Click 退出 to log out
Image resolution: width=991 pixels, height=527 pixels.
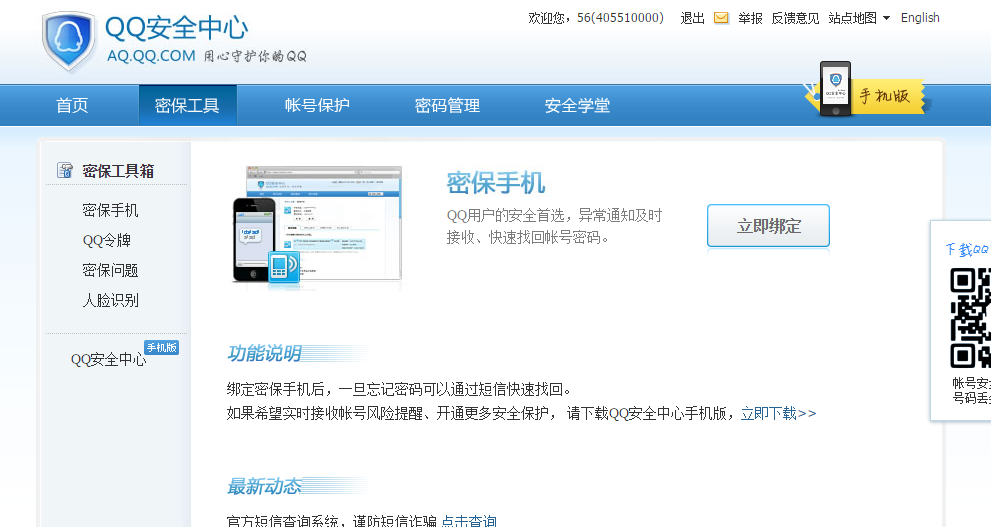coord(692,18)
